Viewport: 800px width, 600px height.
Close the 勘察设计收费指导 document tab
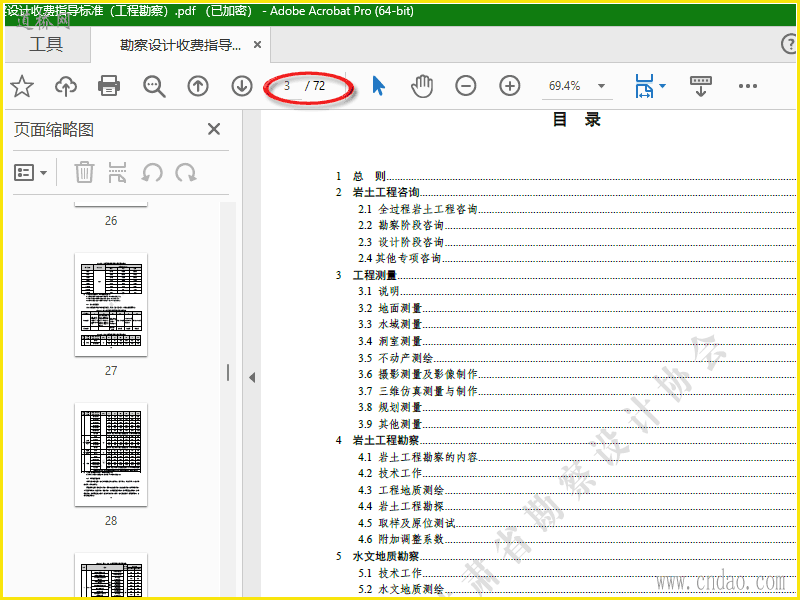pos(258,45)
